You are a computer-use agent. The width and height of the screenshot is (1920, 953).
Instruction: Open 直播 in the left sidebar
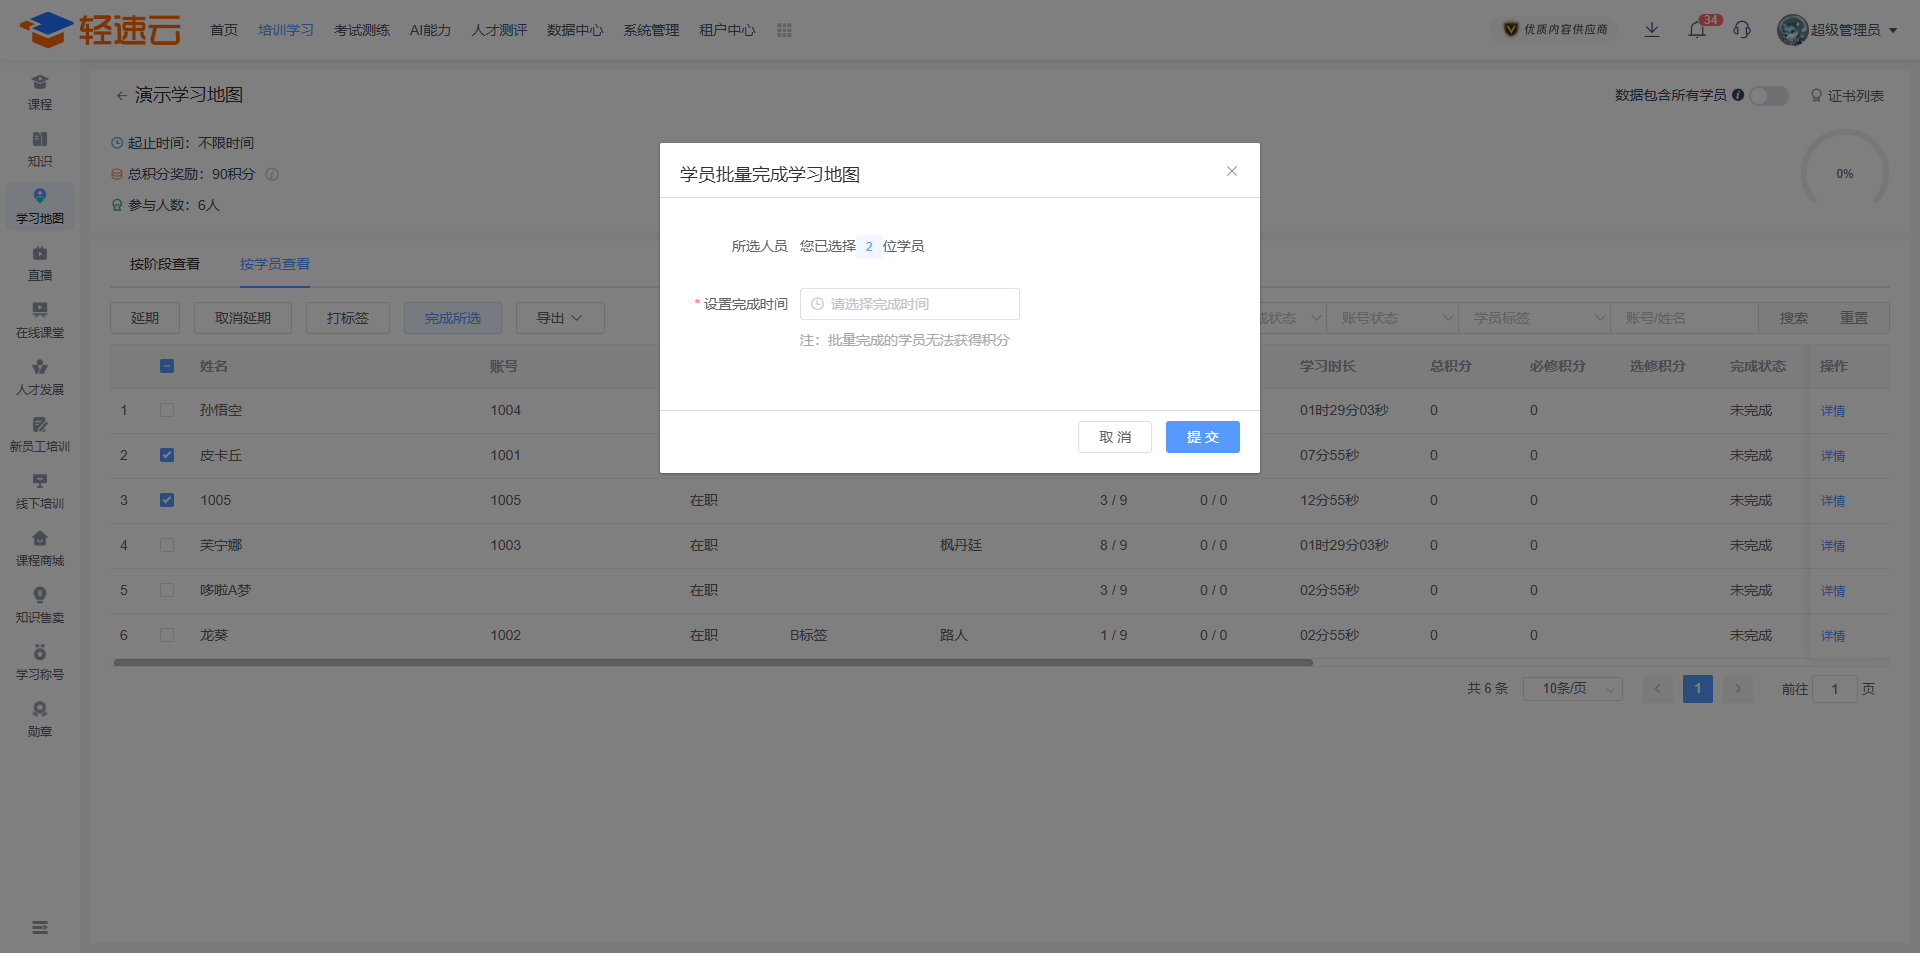coord(40,264)
